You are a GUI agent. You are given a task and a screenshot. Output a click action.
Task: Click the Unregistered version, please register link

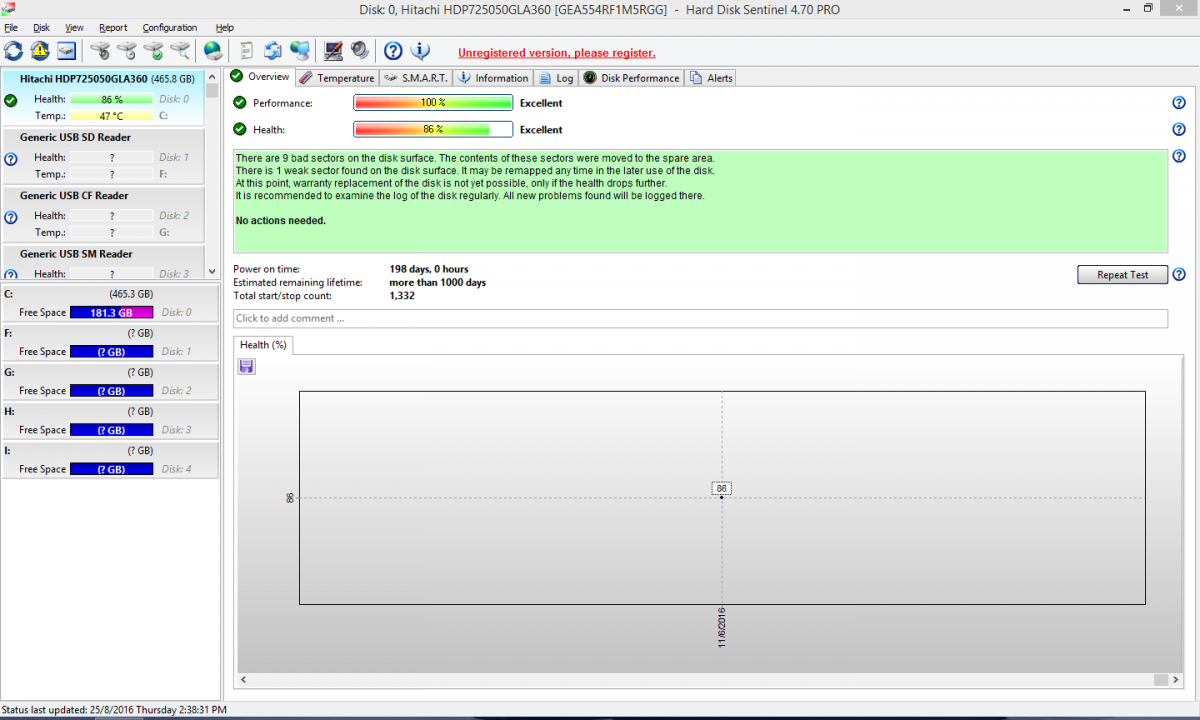tap(557, 53)
